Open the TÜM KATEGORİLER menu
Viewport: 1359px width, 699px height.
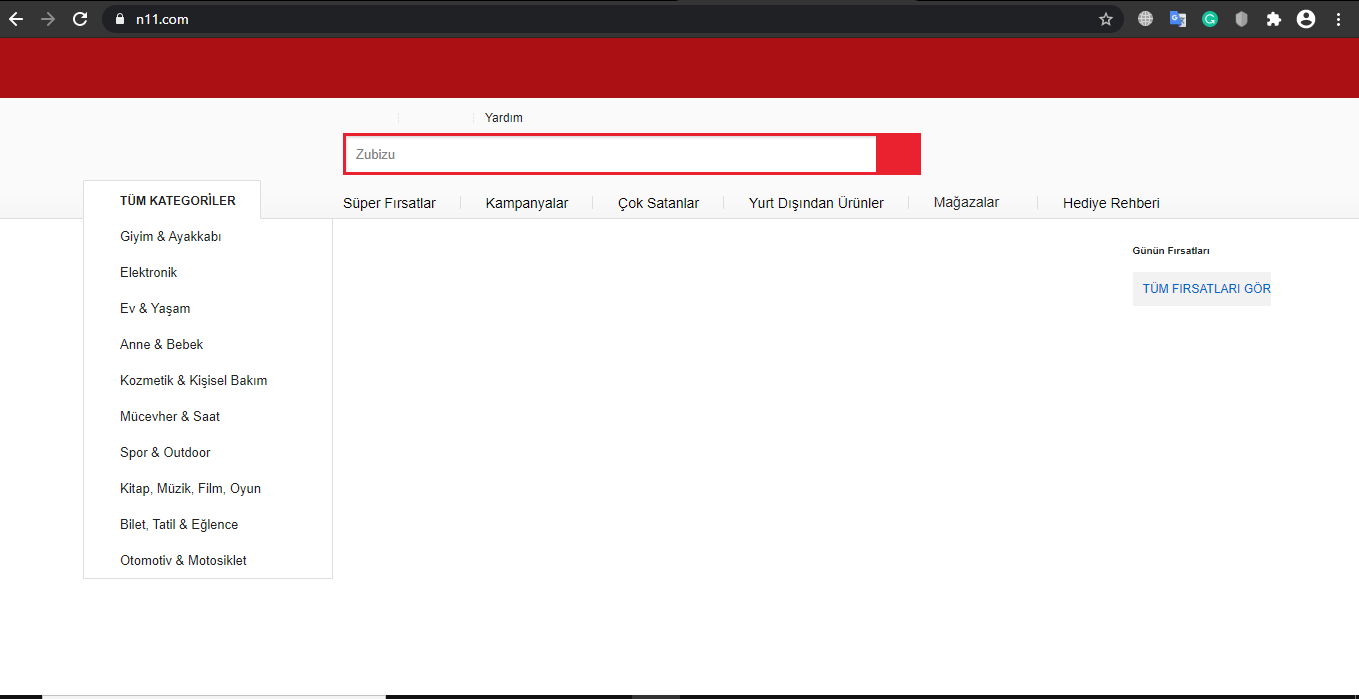point(178,201)
